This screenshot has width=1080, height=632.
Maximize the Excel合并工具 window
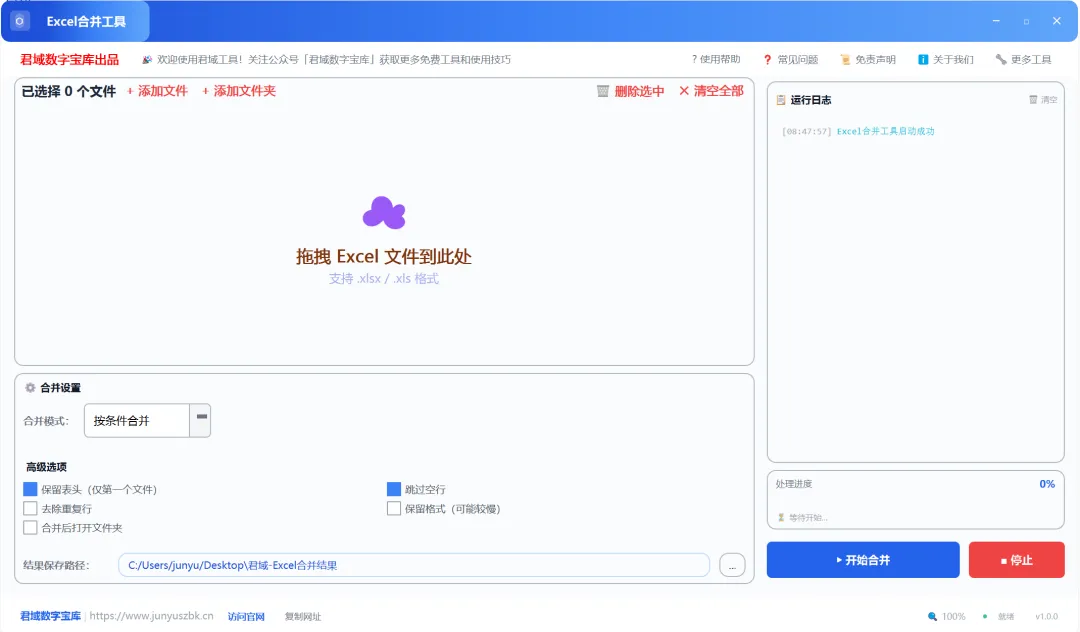tap(1026, 21)
